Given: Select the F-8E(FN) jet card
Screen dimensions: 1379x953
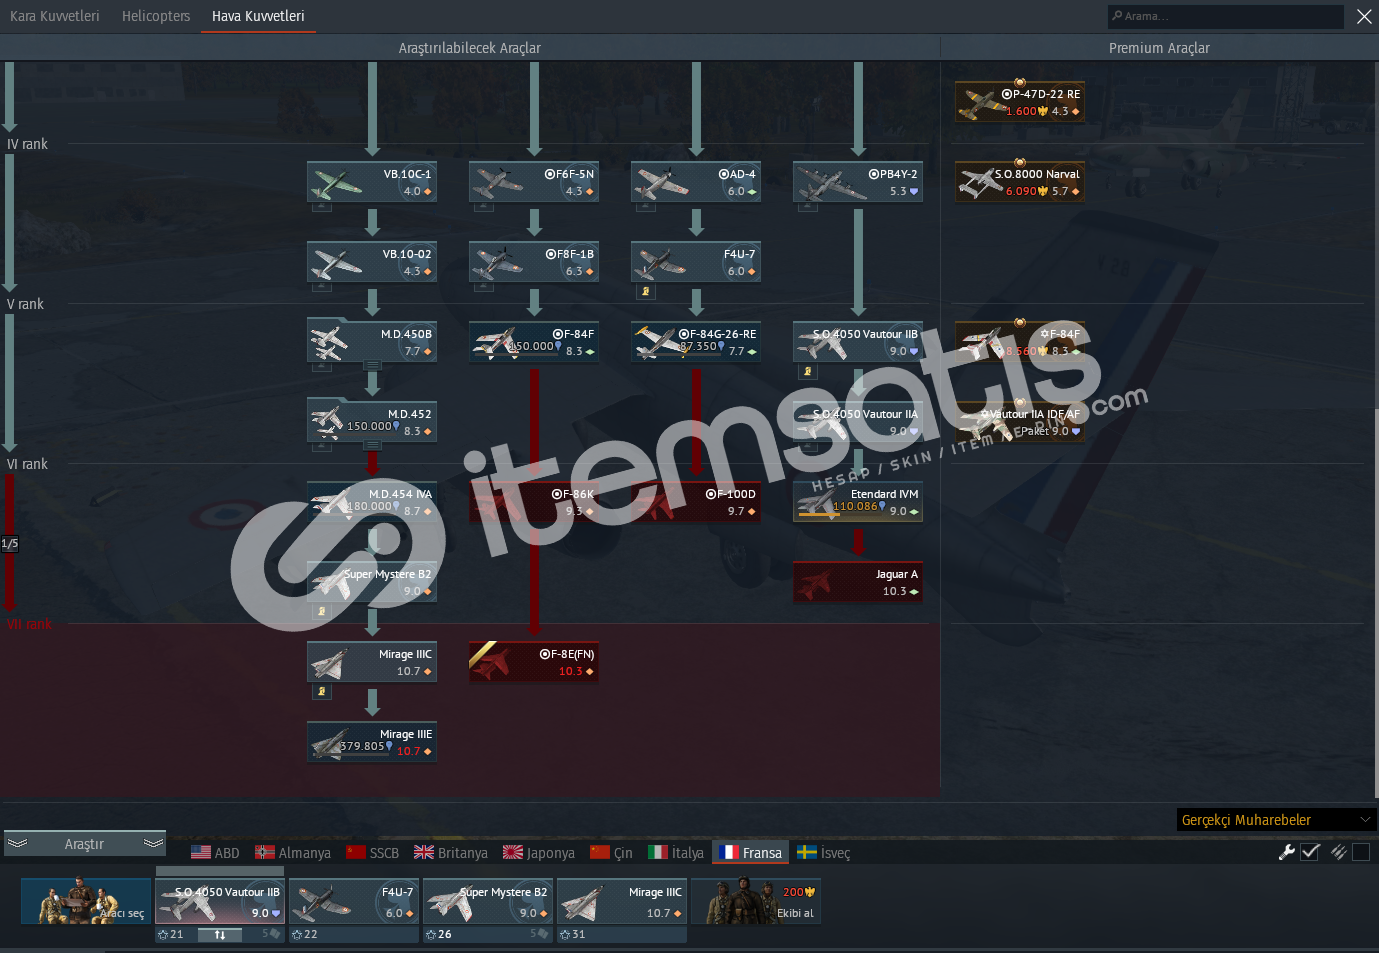Looking at the screenshot, I should click(x=534, y=662).
